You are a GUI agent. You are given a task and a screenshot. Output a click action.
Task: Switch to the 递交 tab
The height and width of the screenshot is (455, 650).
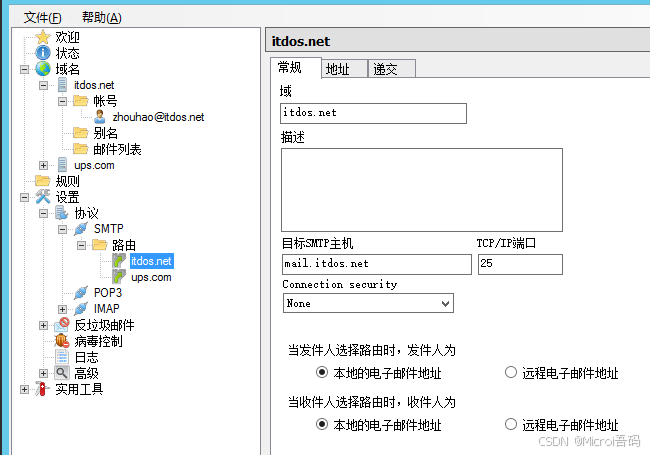click(392, 69)
